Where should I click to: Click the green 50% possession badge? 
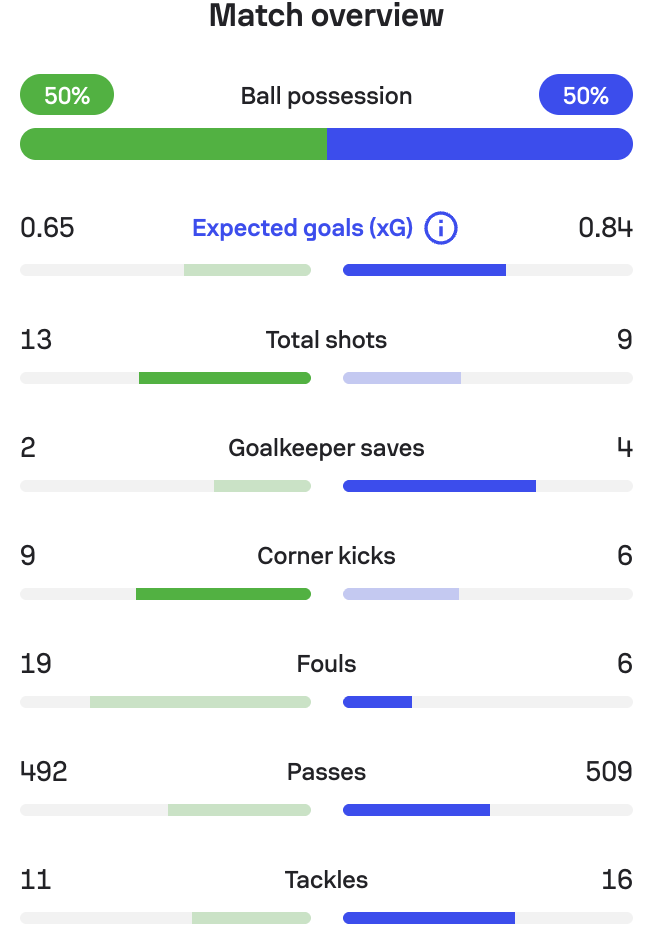pyautogui.click(x=66, y=94)
